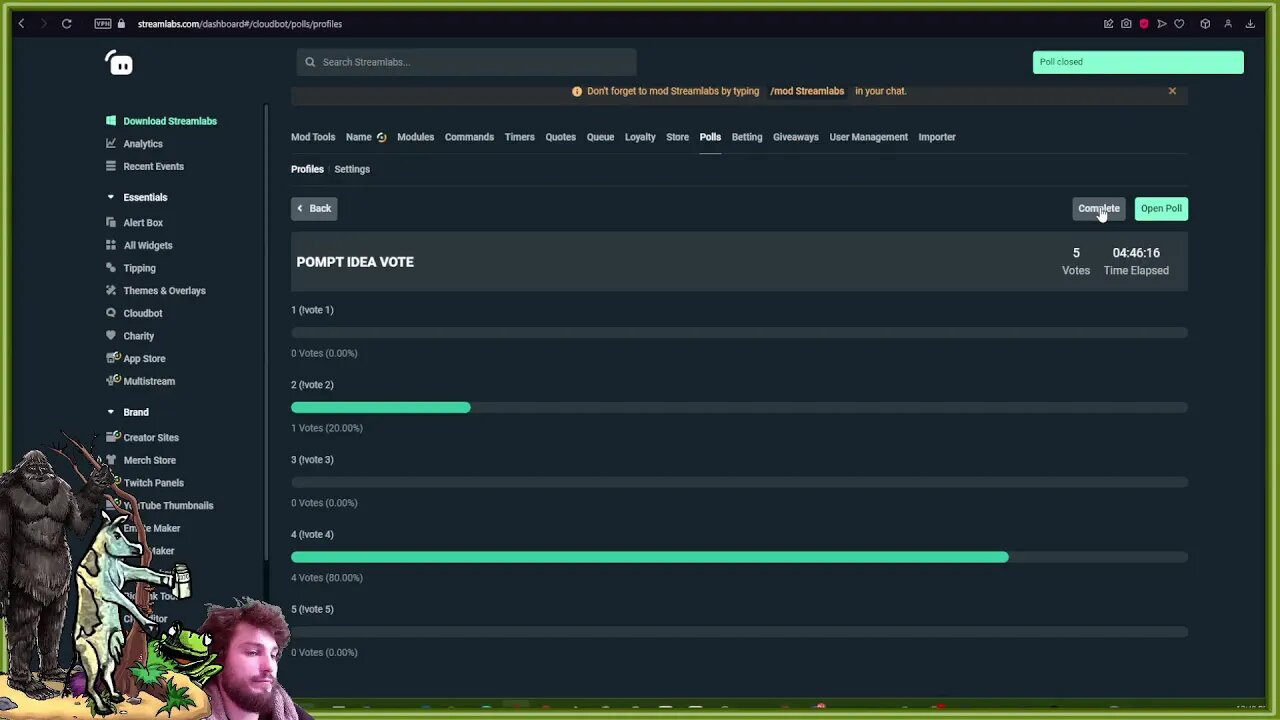Image resolution: width=1280 pixels, height=720 pixels.
Task: Click the vote 1 empty progress bar
Action: (x=739, y=332)
